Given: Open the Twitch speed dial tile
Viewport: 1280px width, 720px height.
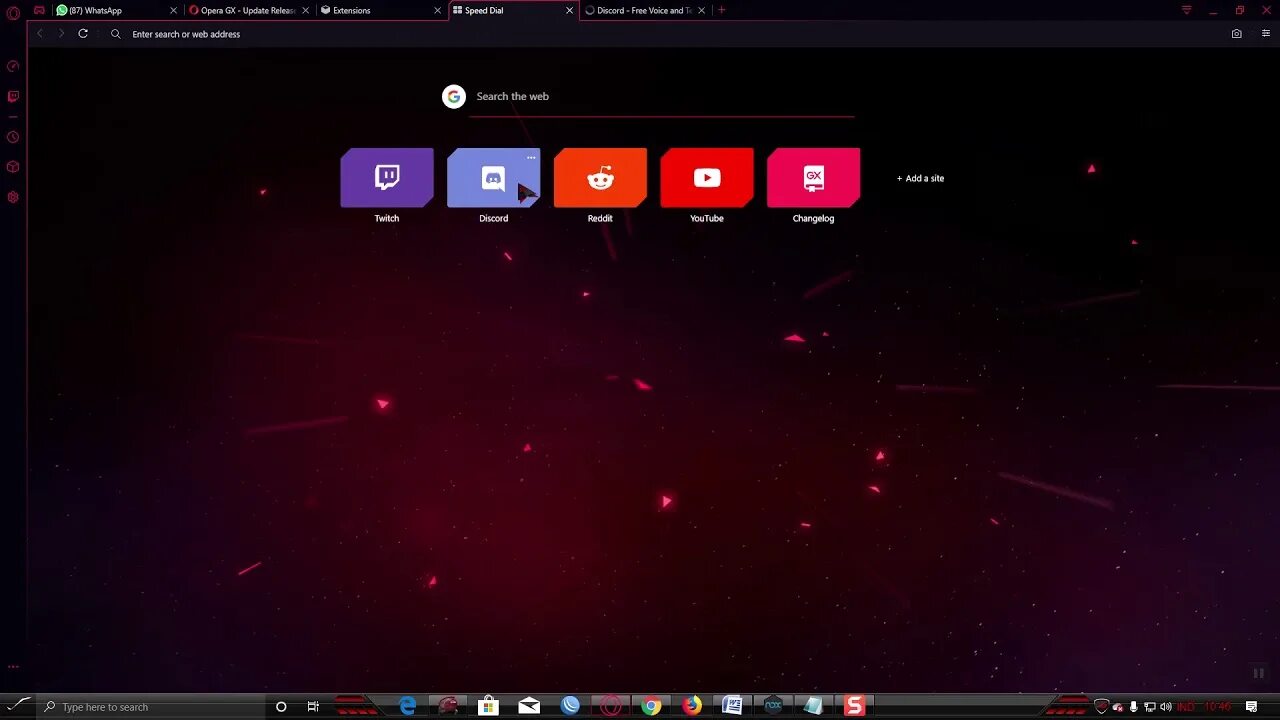Looking at the screenshot, I should pyautogui.click(x=387, y=178).
